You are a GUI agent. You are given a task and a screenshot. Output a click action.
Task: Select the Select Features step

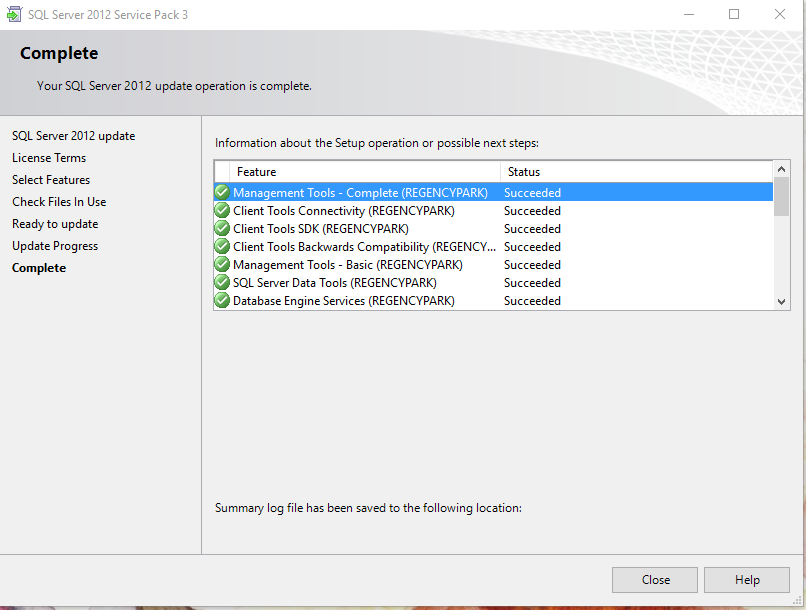click(50, 179)
